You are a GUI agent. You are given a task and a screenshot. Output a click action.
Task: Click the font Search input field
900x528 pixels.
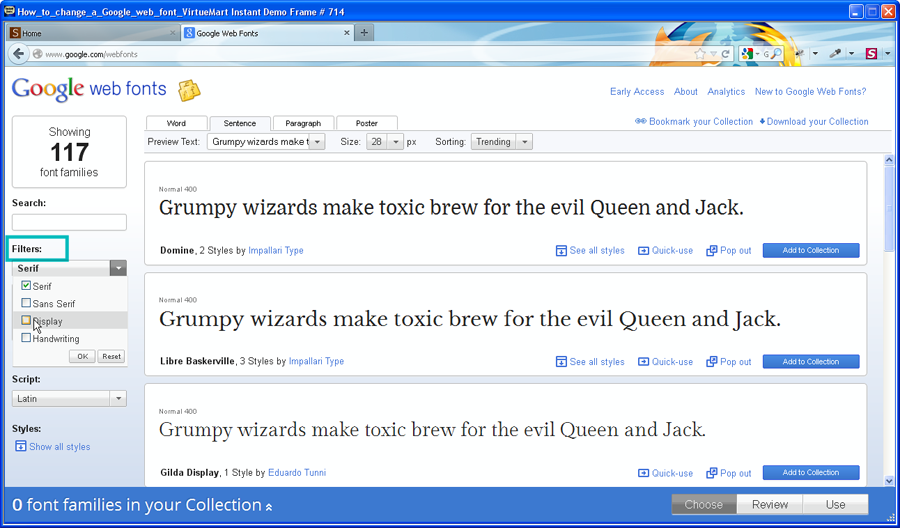click(x=69, y=222)
